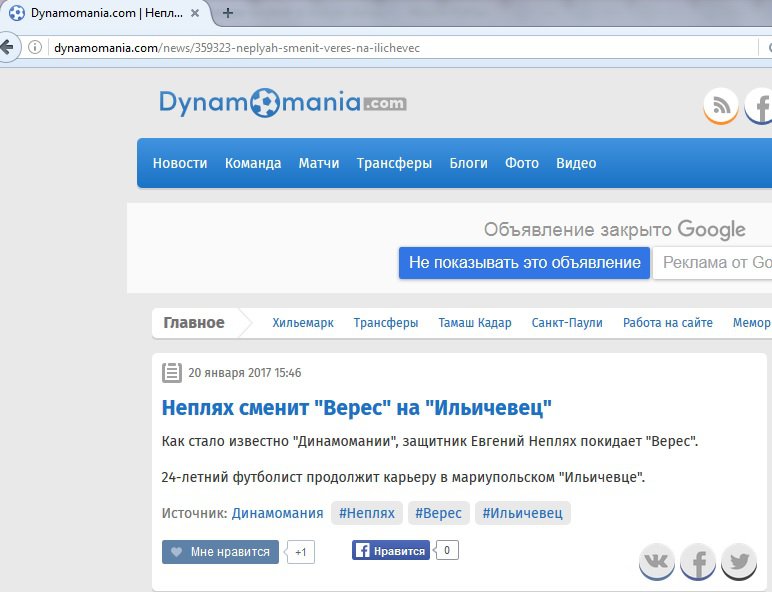The width and height of the screenshot is (772, 592).
Task: Select the 'Главное' tab
Action: (x=194, y=323)
